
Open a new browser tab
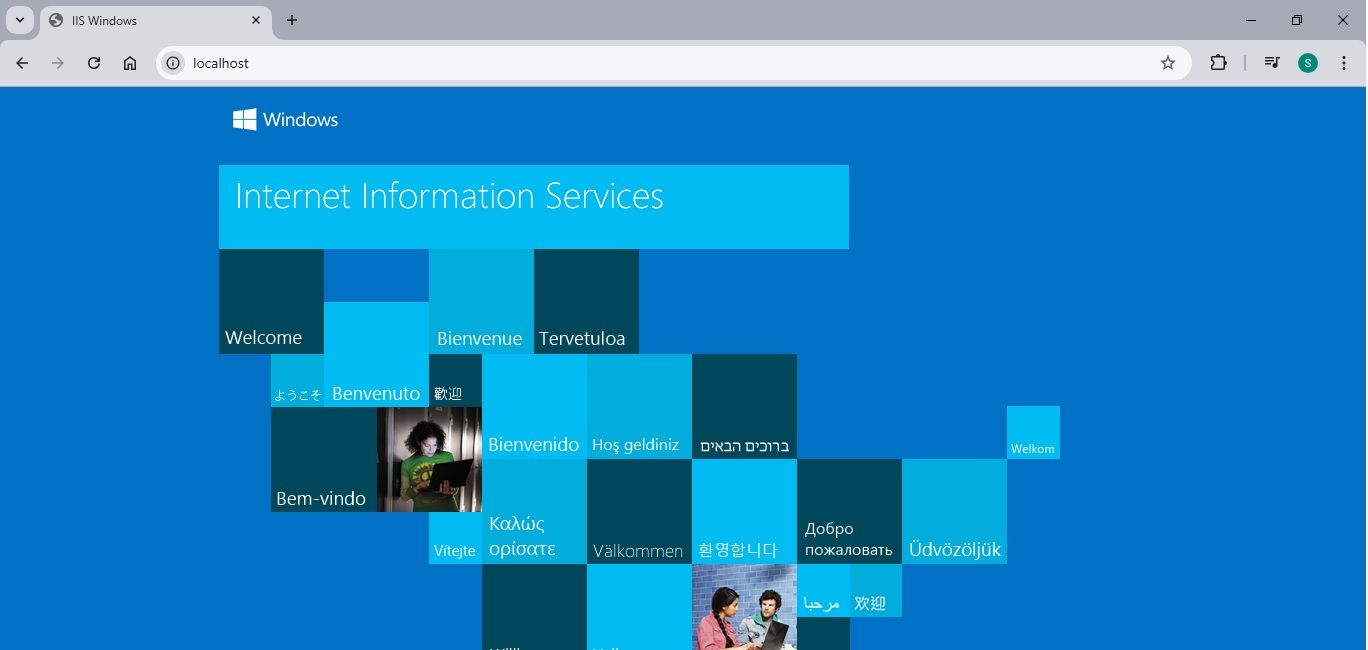(x=291, y=20)
